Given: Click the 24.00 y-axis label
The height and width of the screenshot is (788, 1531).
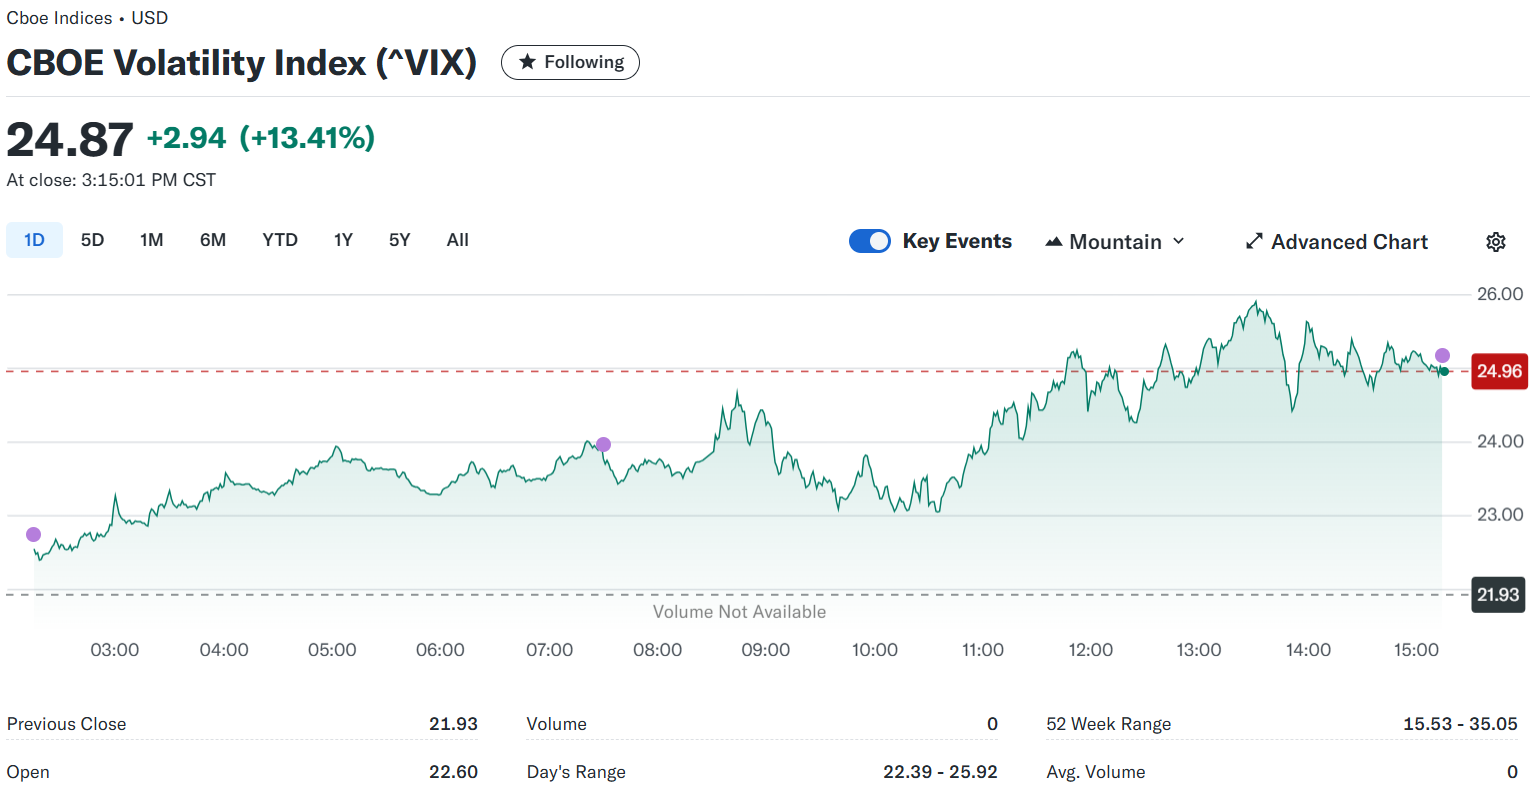Looking at the screenshot, I should point(1500,441).
